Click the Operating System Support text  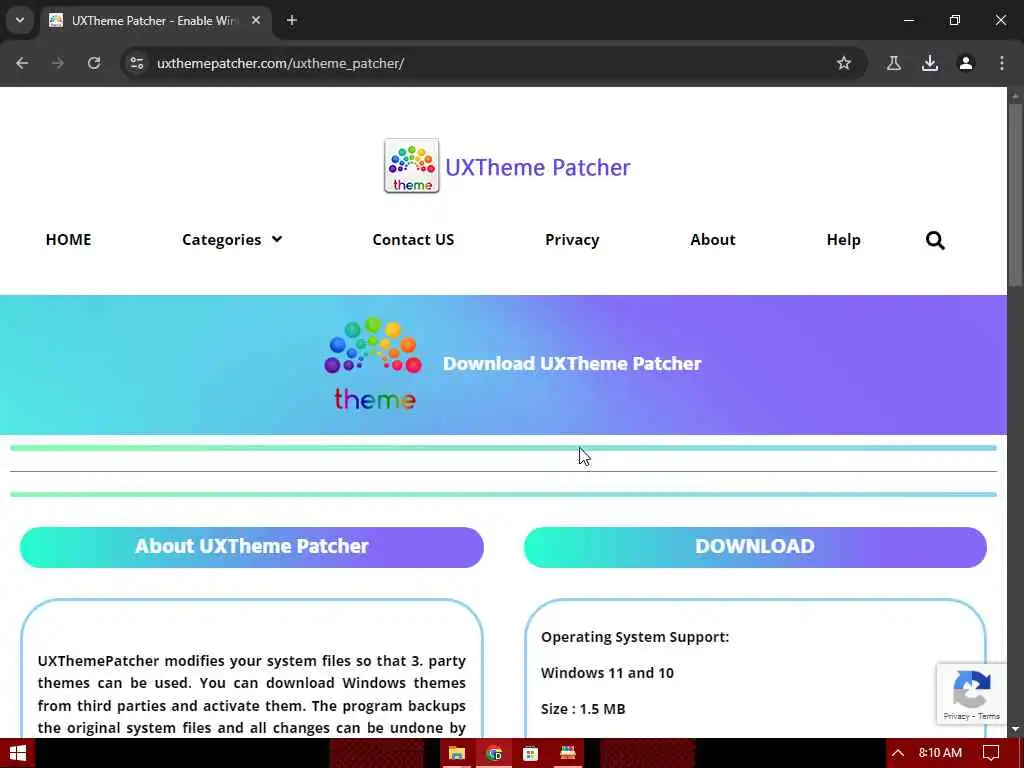[635, 637]
